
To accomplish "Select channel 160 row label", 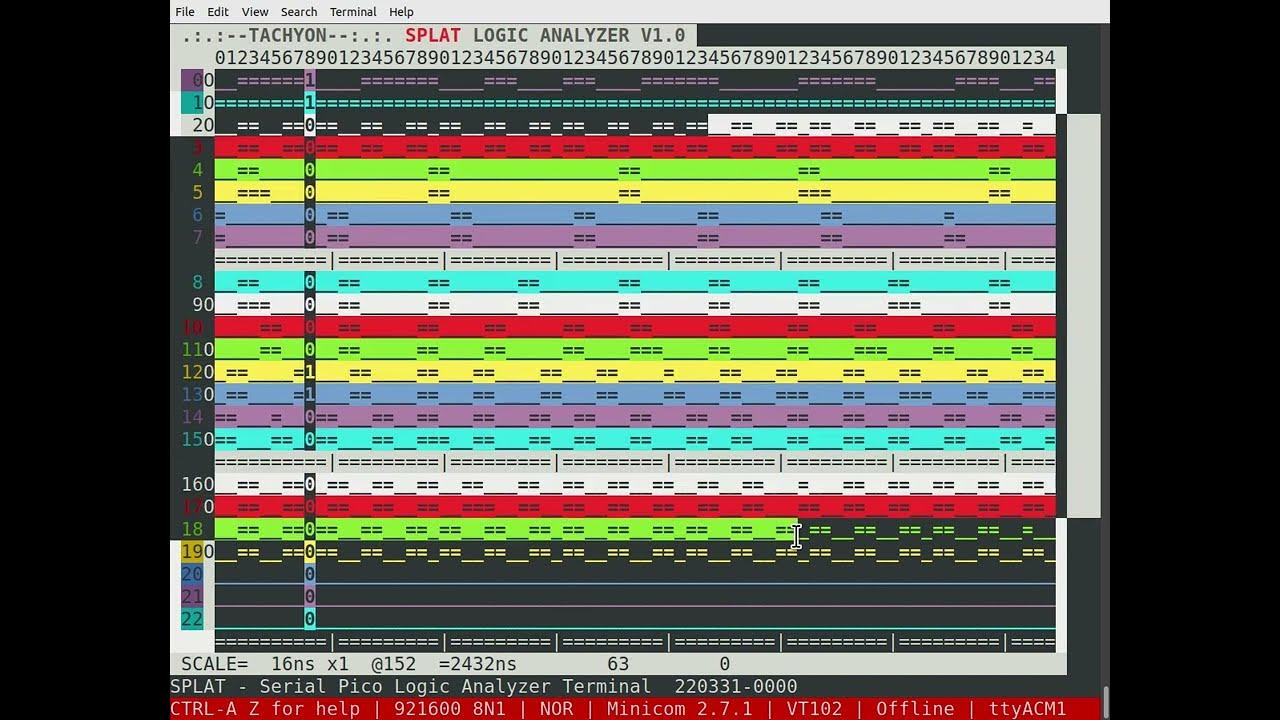I will [x=198, y=484].
